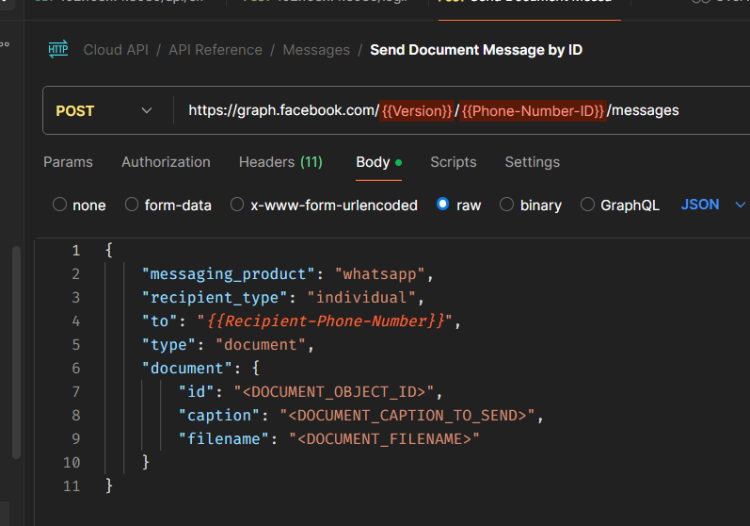The height and width of the screenshot is (526, 750).
Task: Switch to the Authorization tab
Action: click(x=166, y=162)
